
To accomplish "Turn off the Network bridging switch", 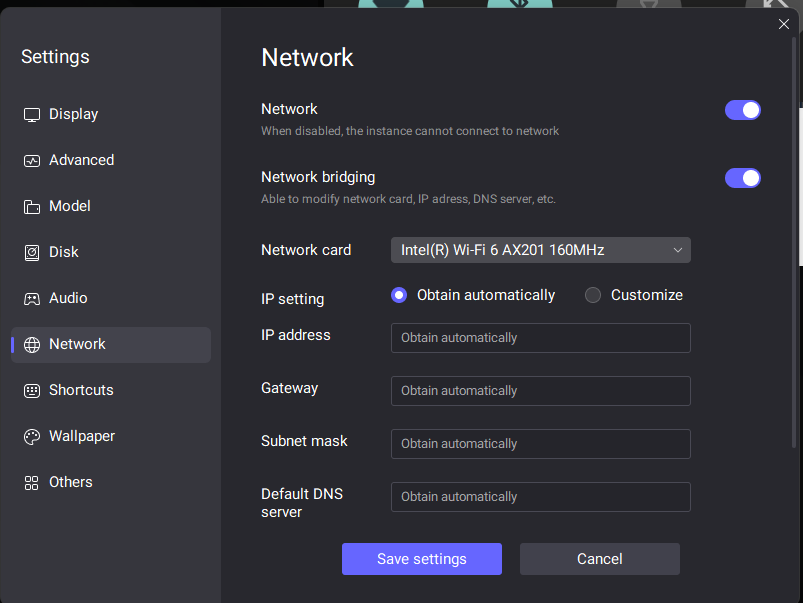I will tap(743, 178).
